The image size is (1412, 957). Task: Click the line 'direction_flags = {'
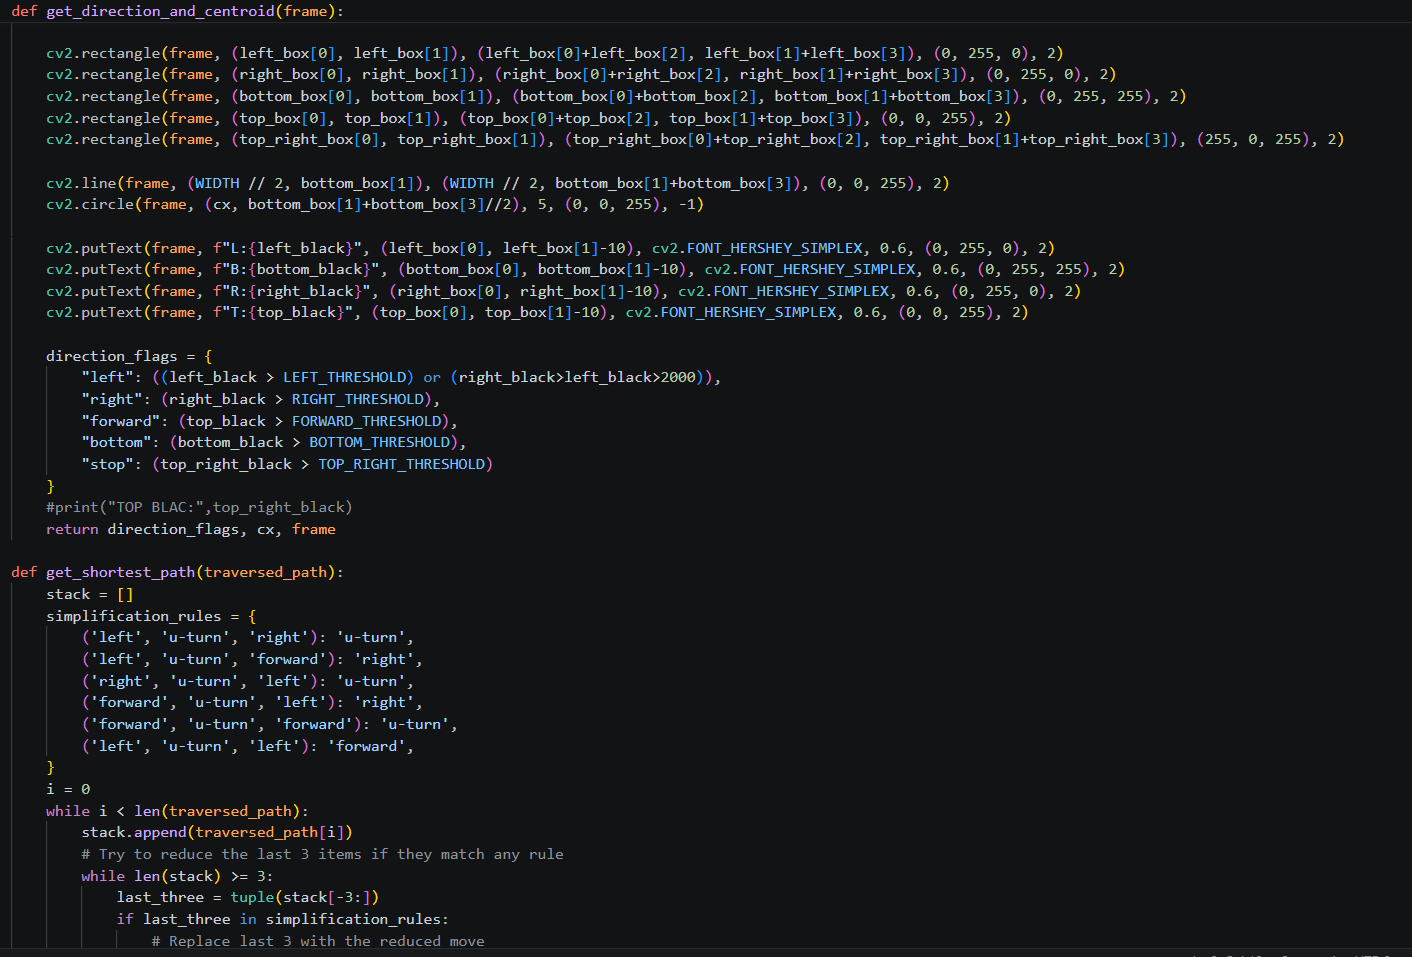(x=129, y=356)
